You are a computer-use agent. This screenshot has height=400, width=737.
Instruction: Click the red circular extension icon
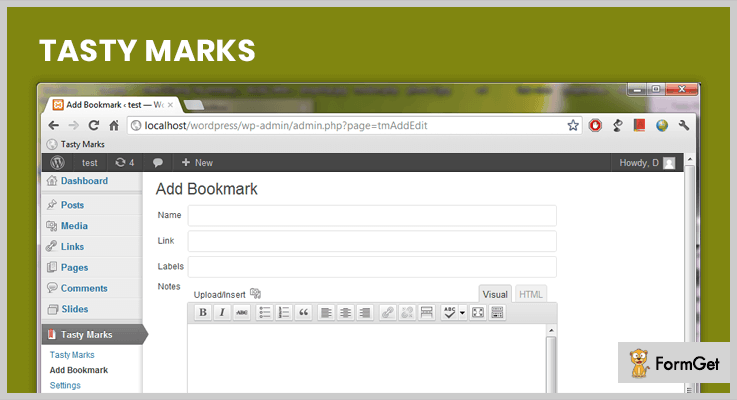click(x=596, y=125)
